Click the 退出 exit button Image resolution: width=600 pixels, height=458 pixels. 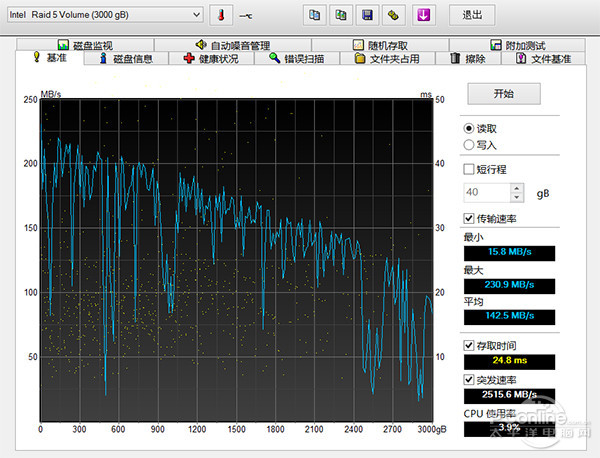pyautogui.click(x=471, y=15)
